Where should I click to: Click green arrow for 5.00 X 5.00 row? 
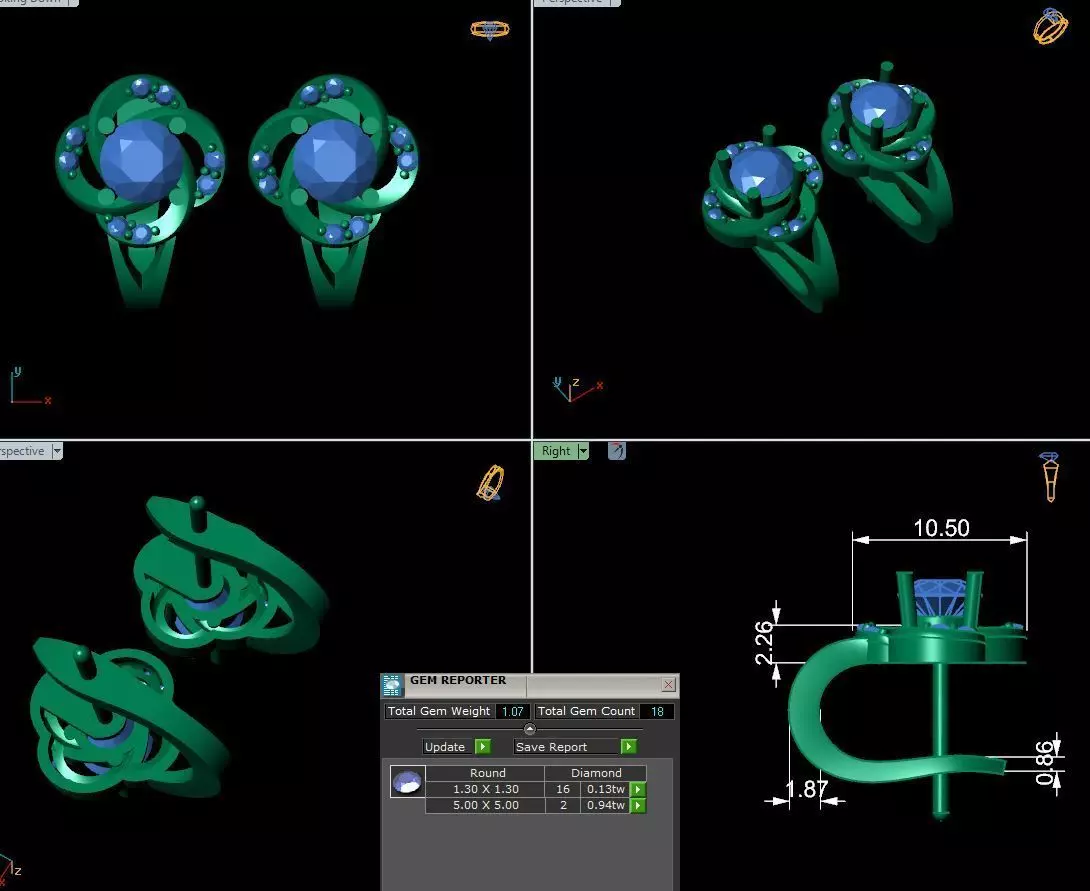[x=637, y=806]
